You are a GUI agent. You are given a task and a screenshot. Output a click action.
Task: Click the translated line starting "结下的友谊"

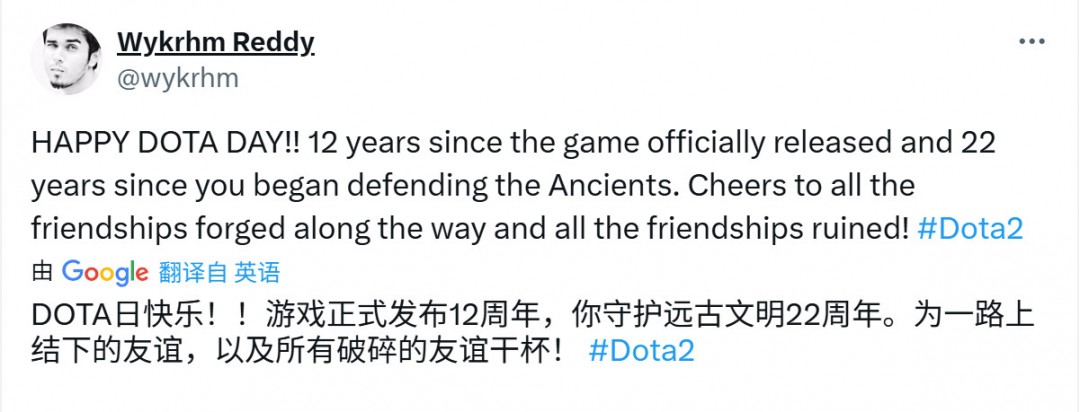(x=300, y=352)
